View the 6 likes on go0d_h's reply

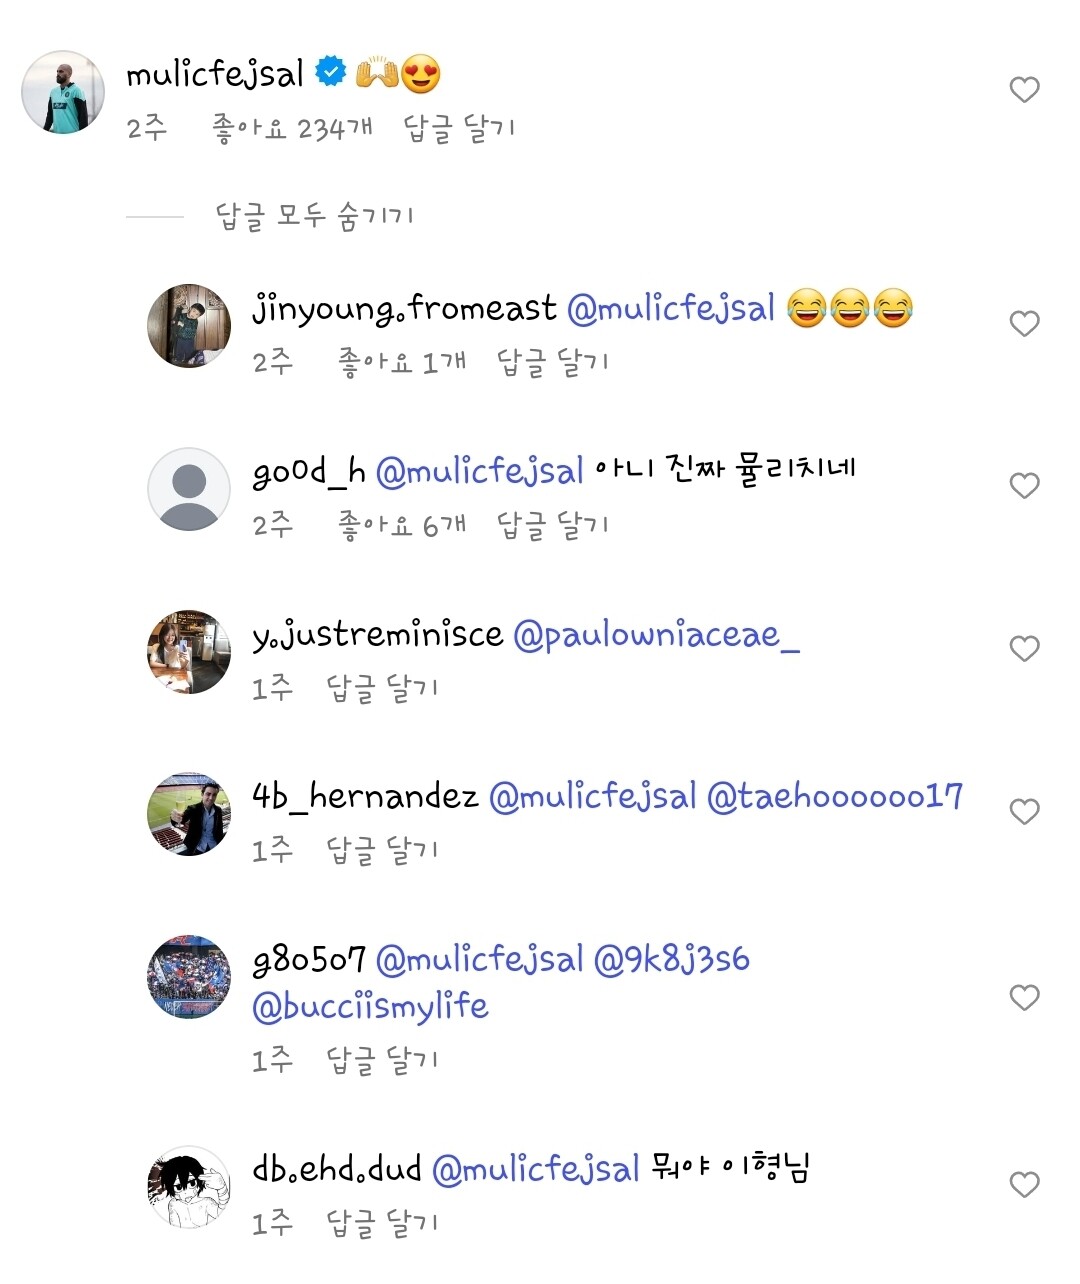click(x=402, y=525)
